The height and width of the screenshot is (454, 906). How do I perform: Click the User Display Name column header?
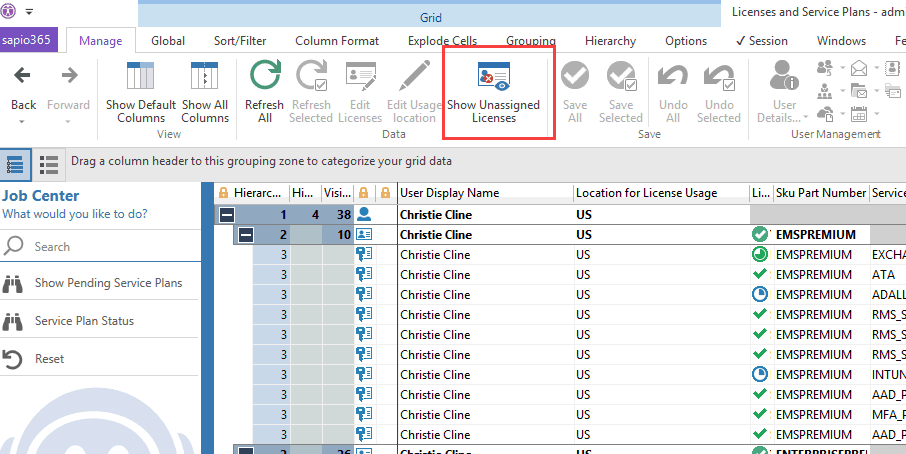tap(484, 192)
